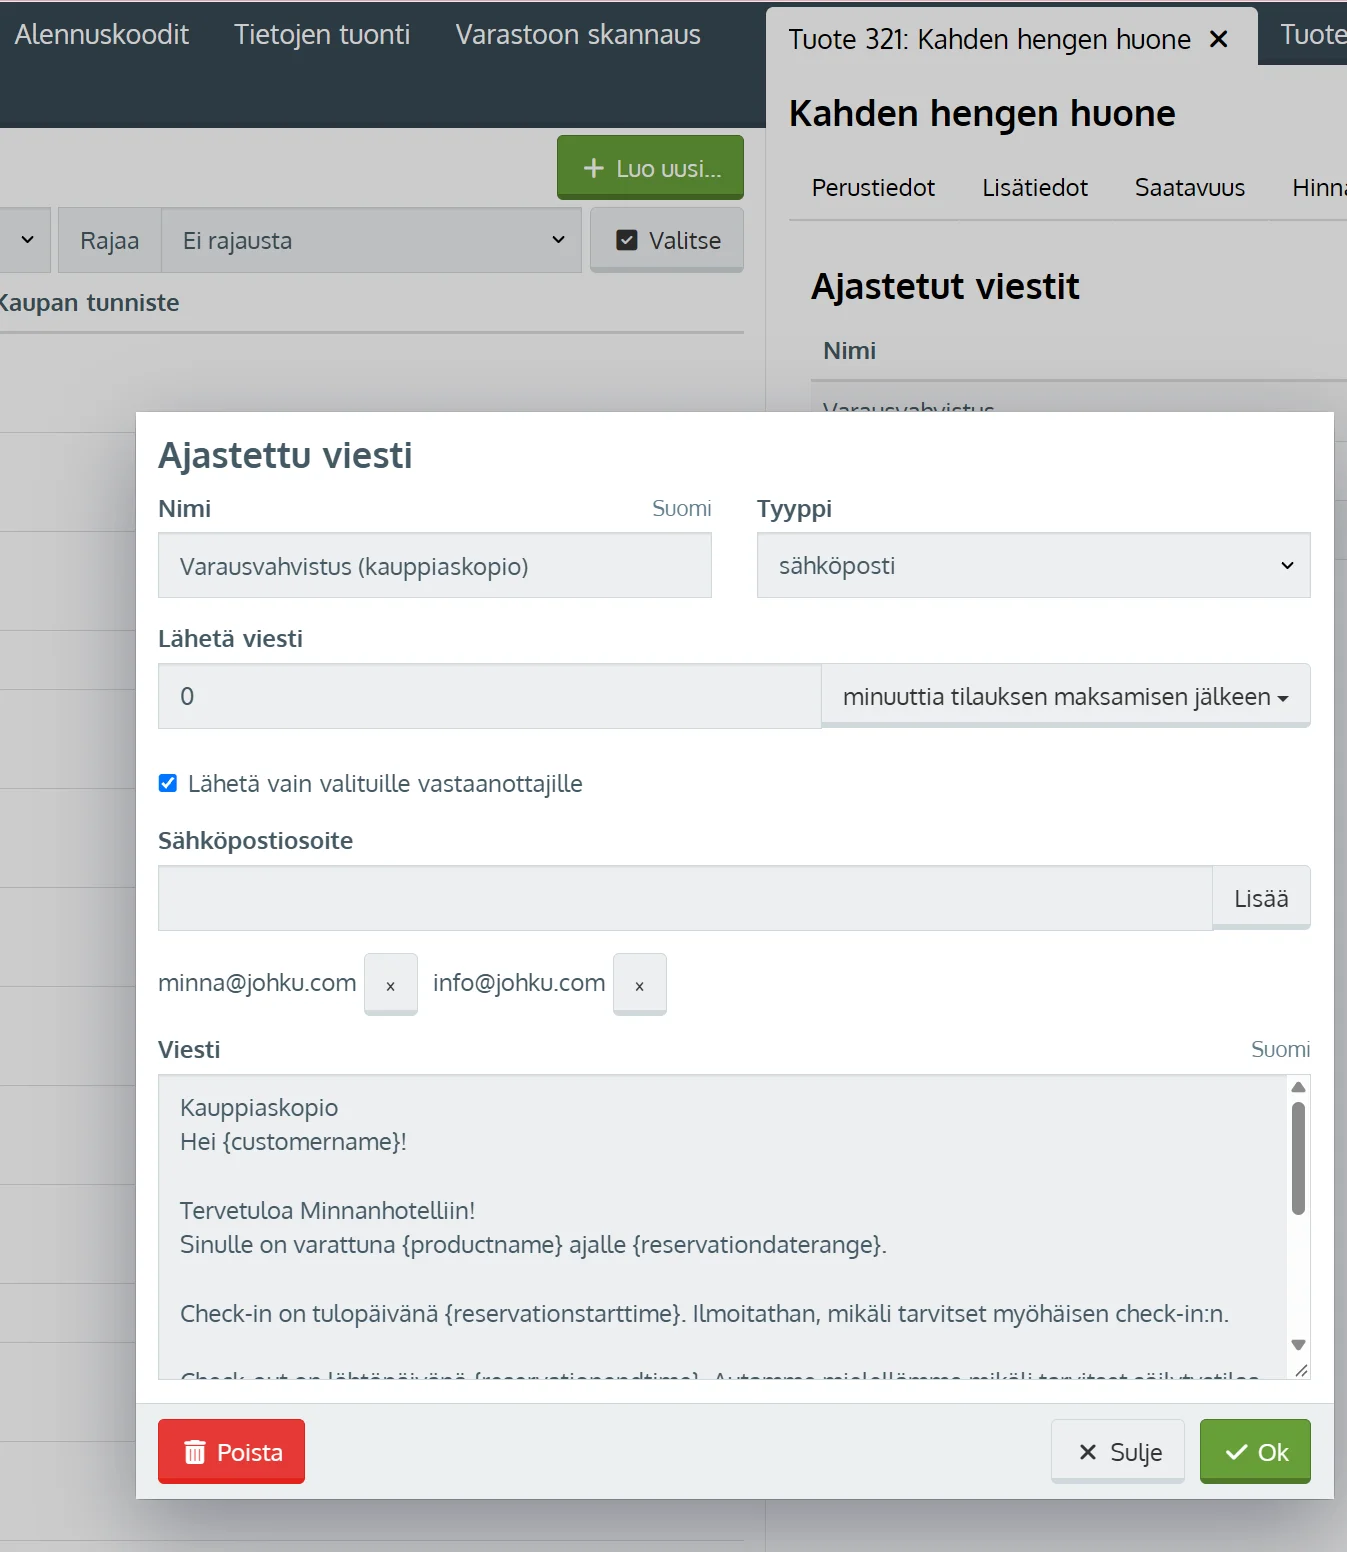
Task: Go to Varastoon skannaus
Action: point(578,34)
